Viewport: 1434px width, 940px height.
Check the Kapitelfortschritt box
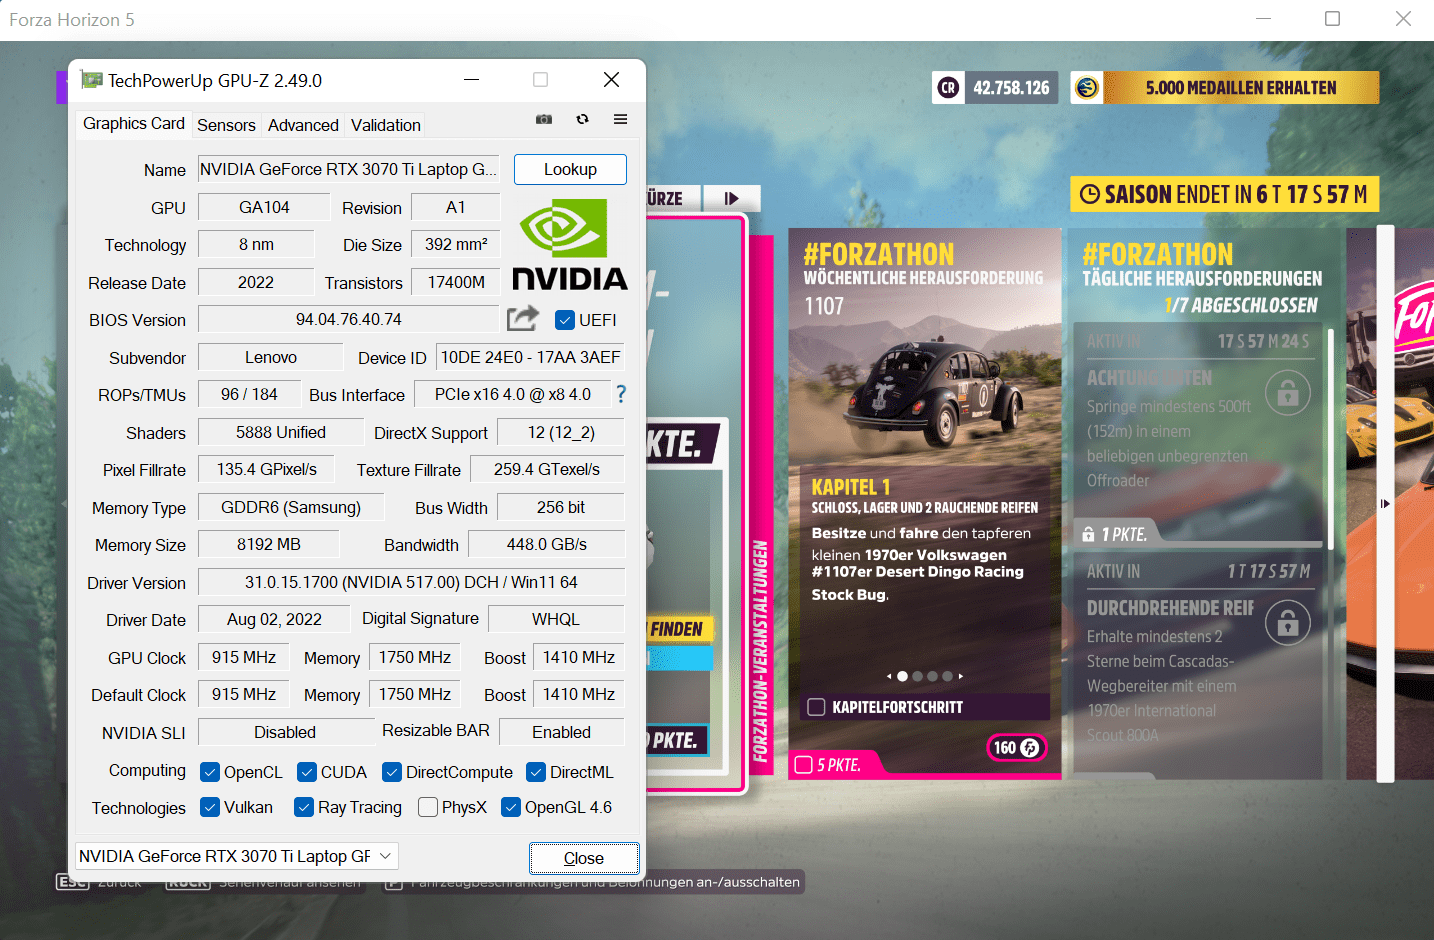816,707
